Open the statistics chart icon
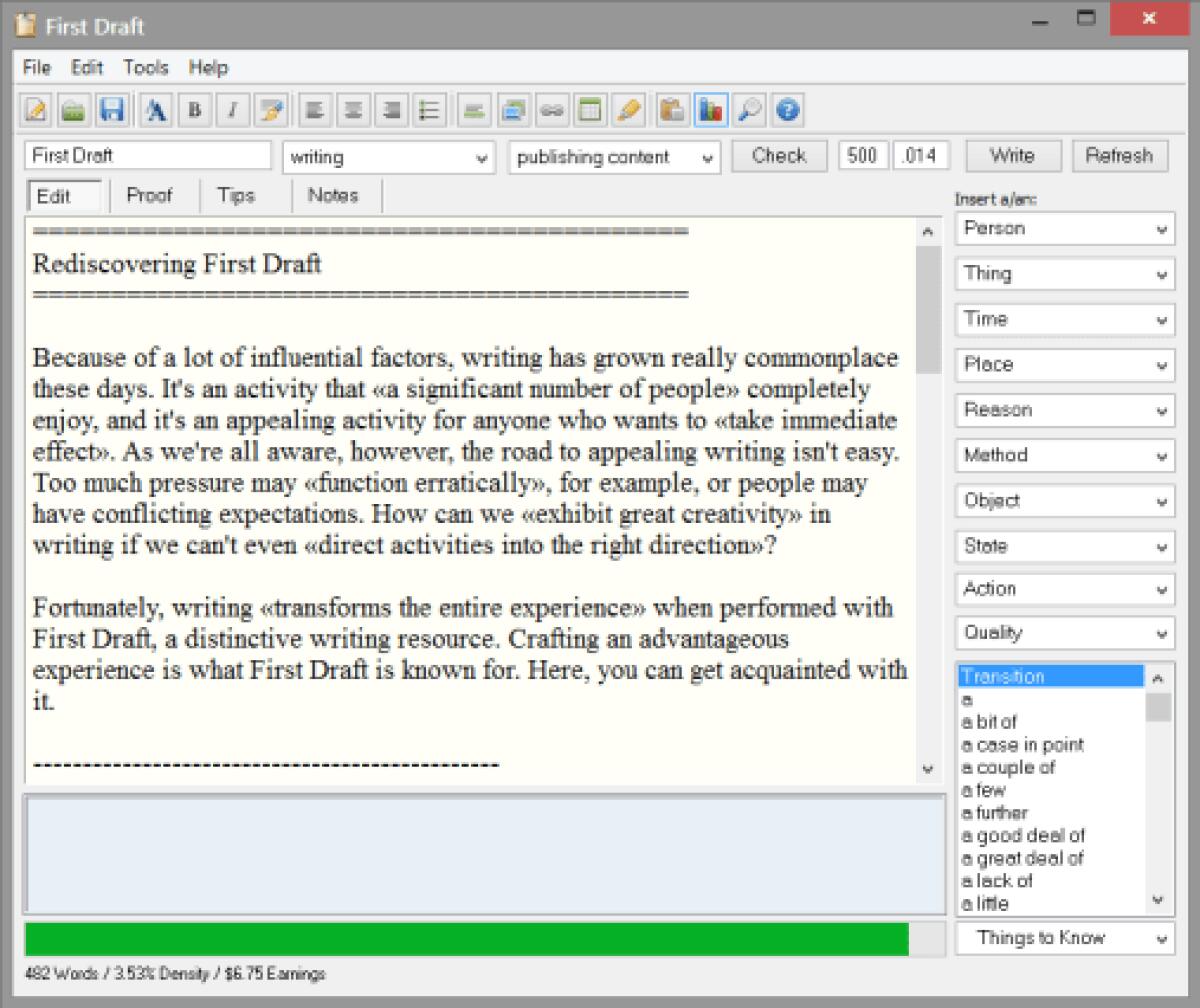Viewport: 1200px width, 1008px height. [x=711, y=110]
